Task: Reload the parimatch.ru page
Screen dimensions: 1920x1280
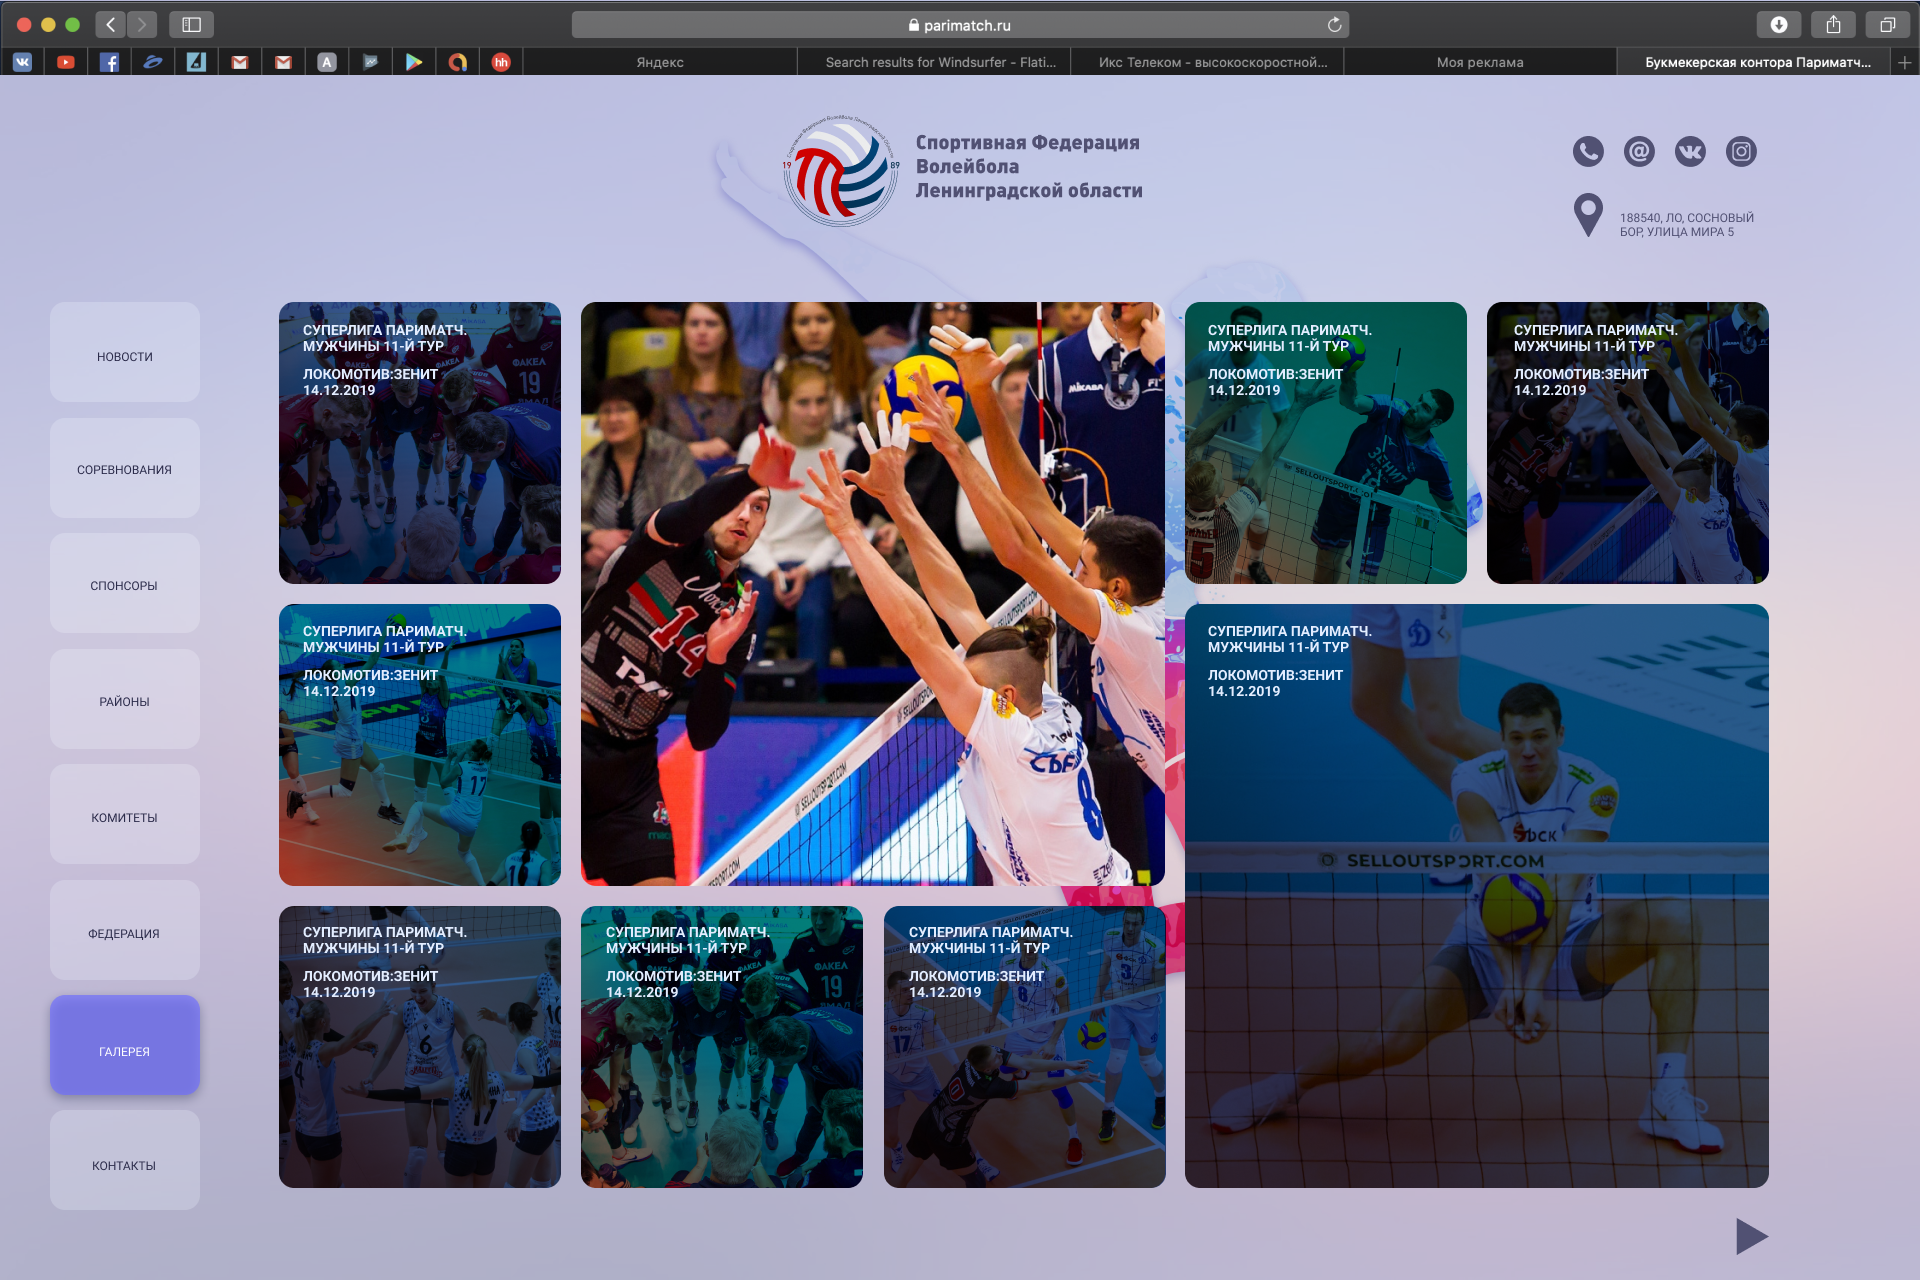Action: (x=1334, y=25)
